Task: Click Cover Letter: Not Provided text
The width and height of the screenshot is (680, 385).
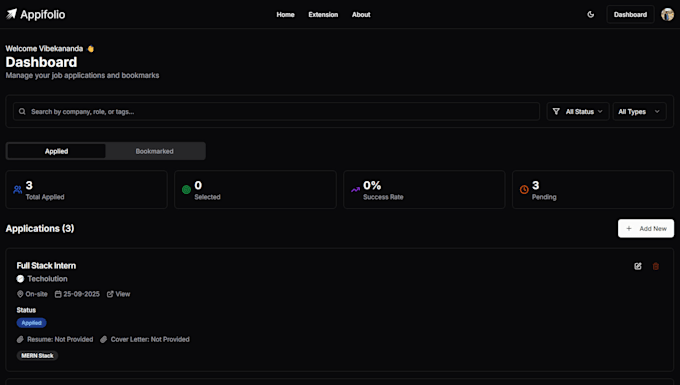Action: 150,339
